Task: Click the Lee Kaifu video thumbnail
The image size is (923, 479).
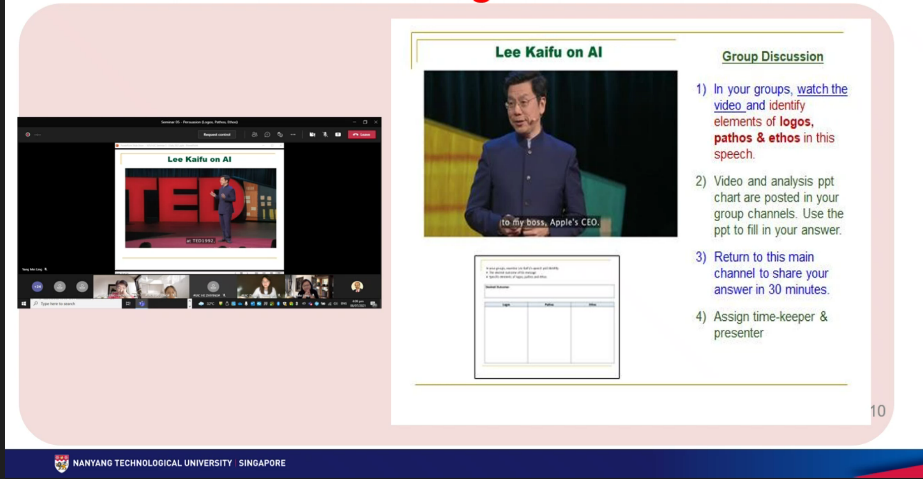Action: (x=550, y=153)
